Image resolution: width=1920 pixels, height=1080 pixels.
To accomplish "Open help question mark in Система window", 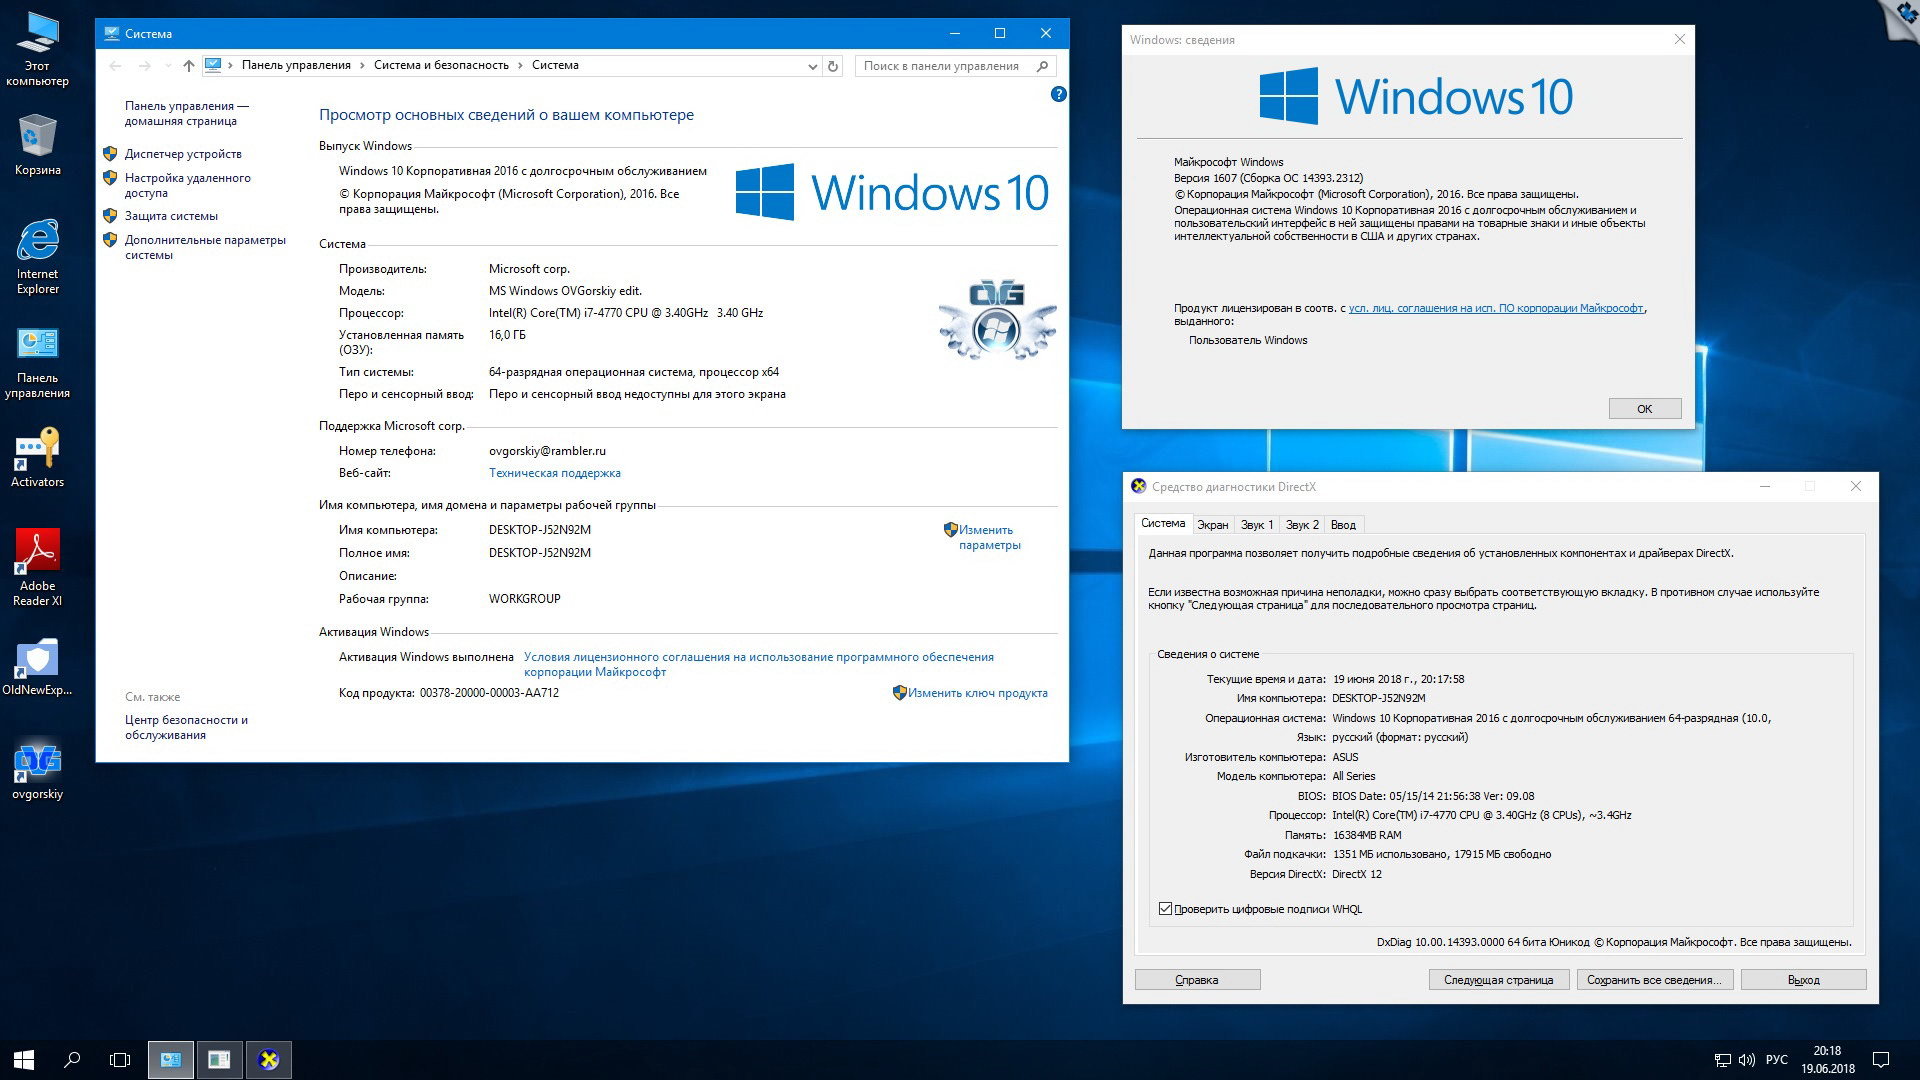I will click(1059, 94).
